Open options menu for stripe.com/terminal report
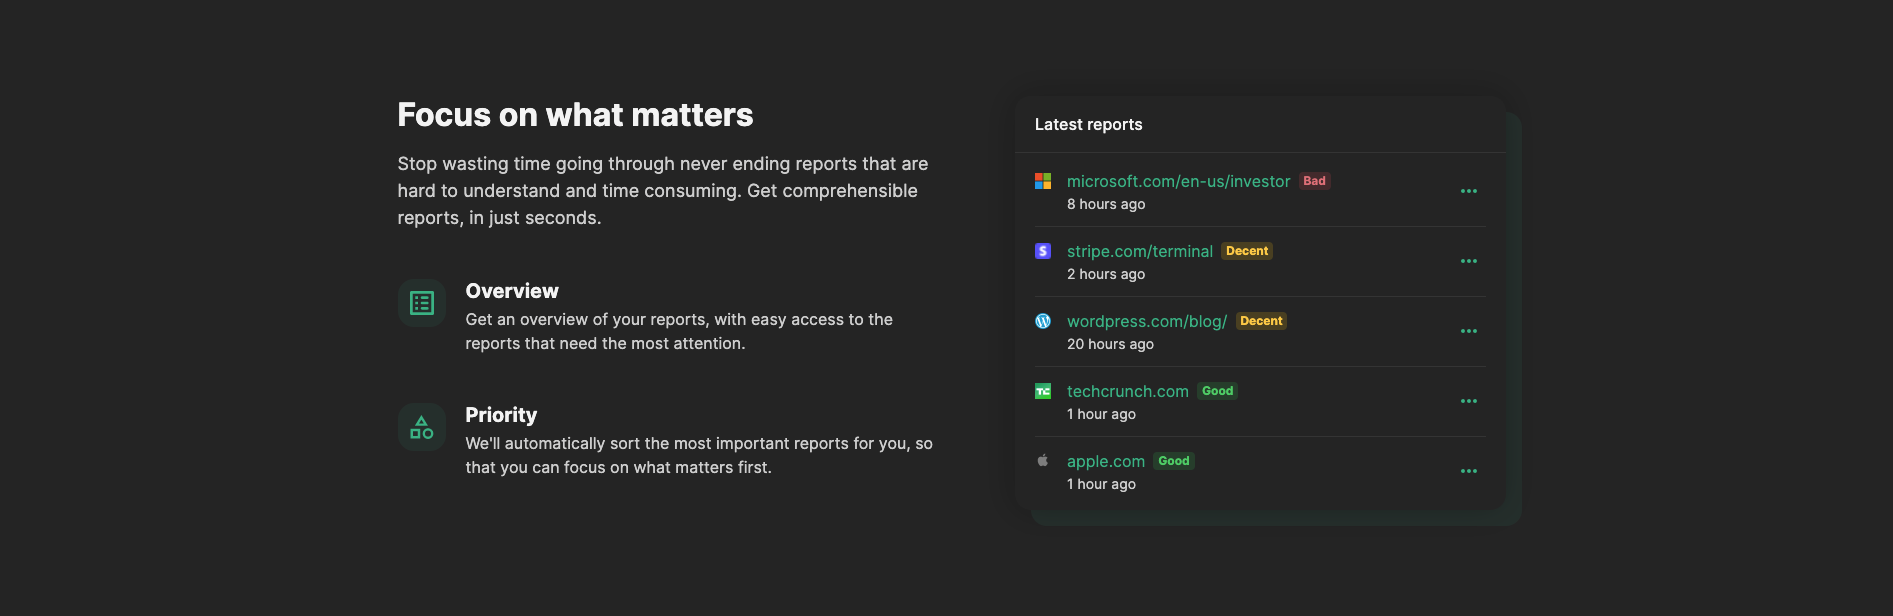 1468,261
